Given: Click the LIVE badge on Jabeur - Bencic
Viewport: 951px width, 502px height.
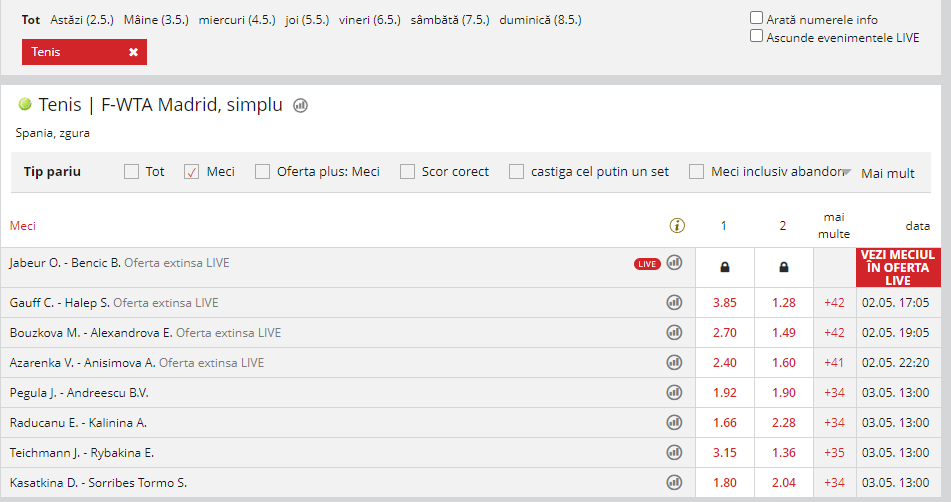Looking at the screenshot, I should coord(647,264).
